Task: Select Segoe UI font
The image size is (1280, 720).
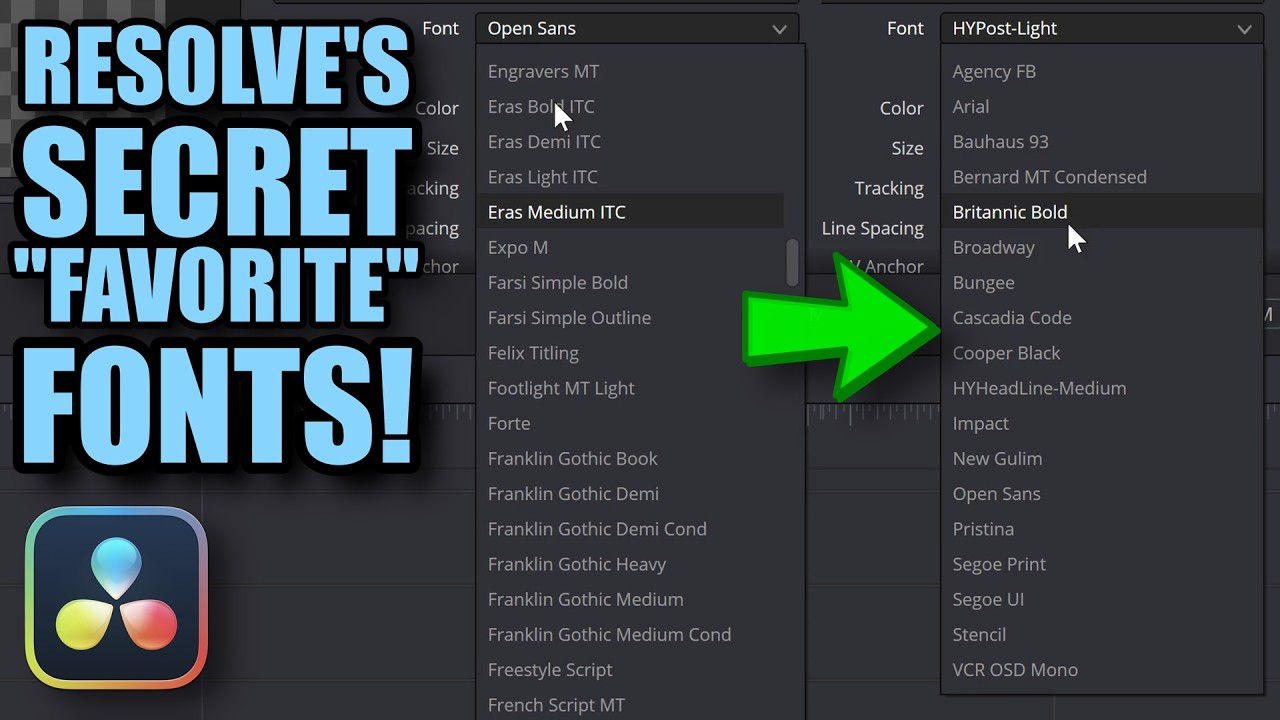Action: (x=989, y=599)
